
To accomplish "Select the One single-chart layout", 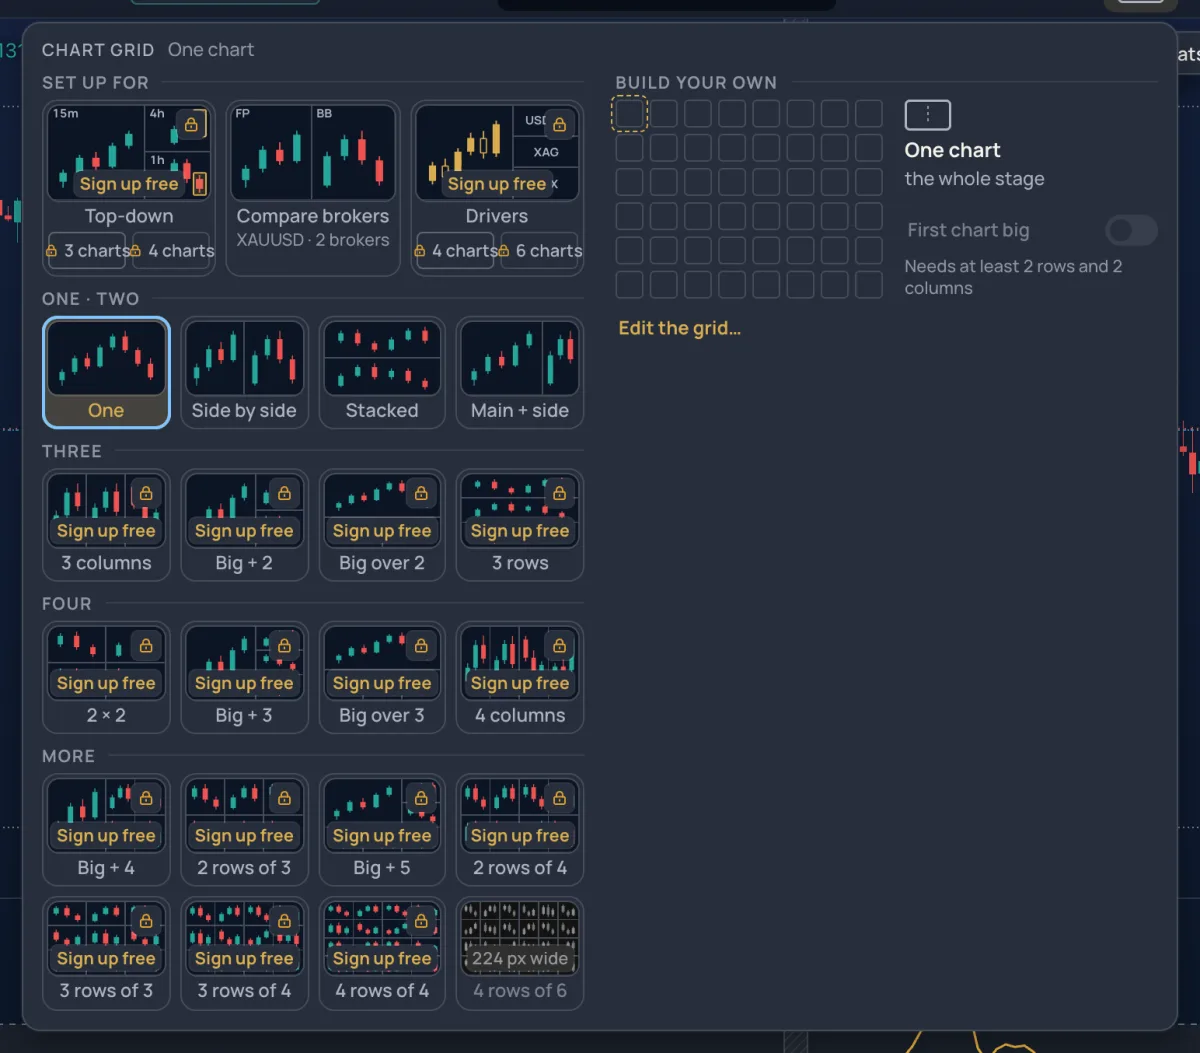I will [106, 373].
